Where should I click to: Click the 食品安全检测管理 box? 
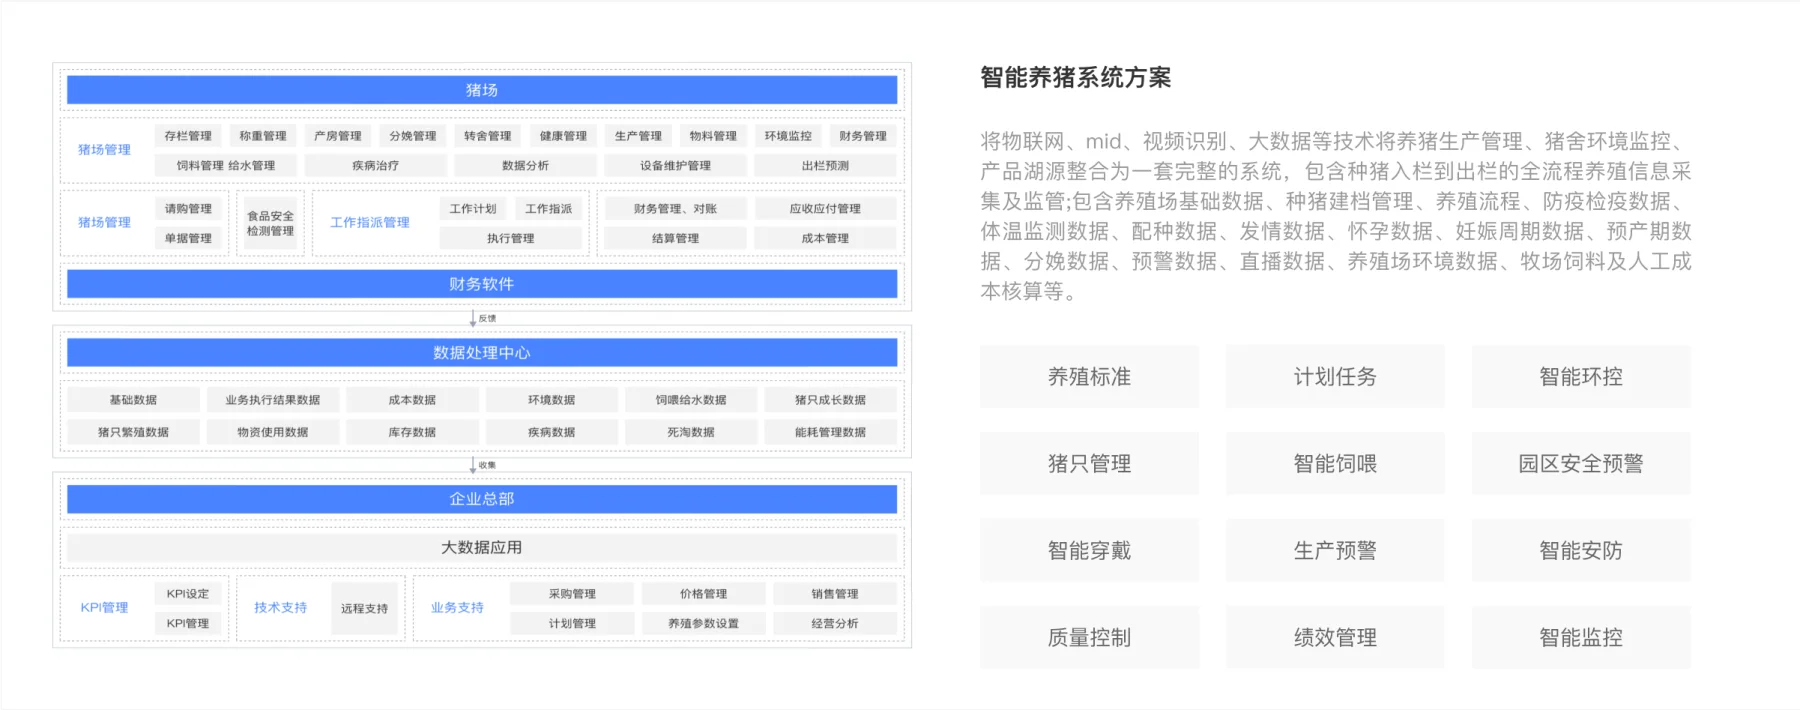pyautogui.click(x=271, y=224)
